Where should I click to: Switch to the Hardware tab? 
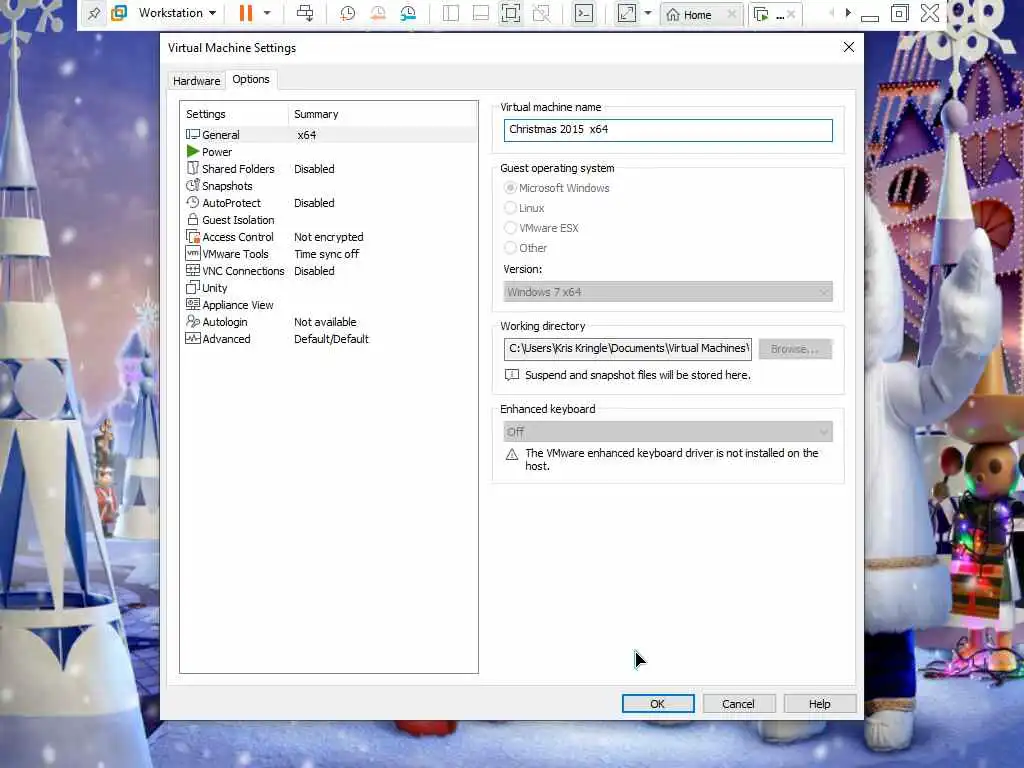pyautogui.click(x=197, y=81)
